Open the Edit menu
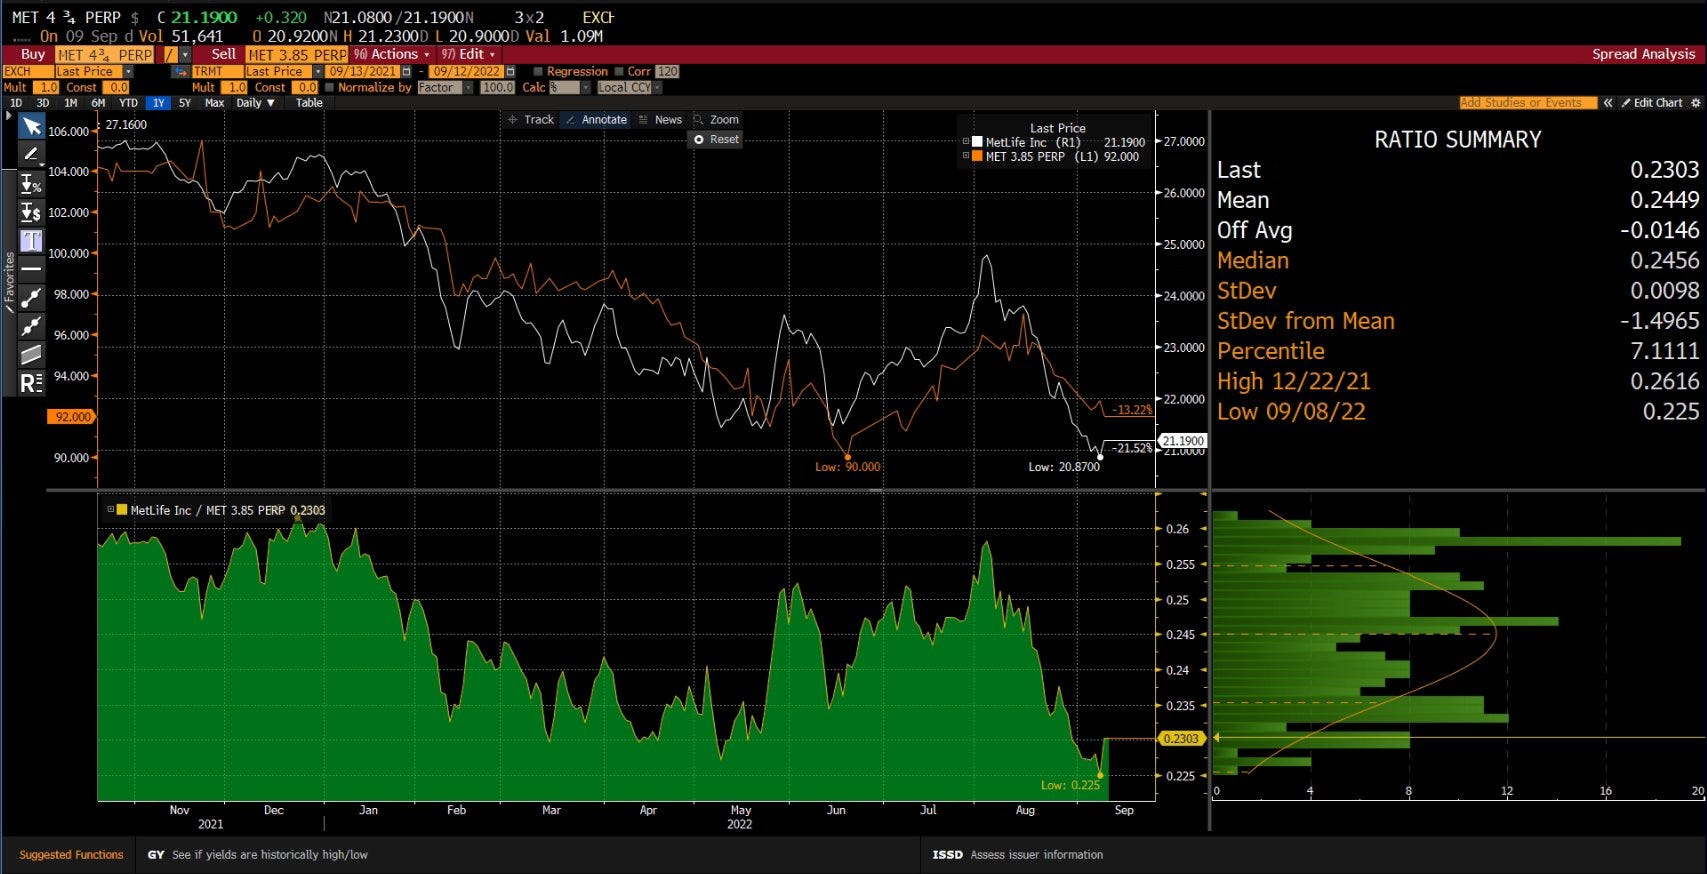This screenshot has height=874, width=1707. [x=468, y=55]
